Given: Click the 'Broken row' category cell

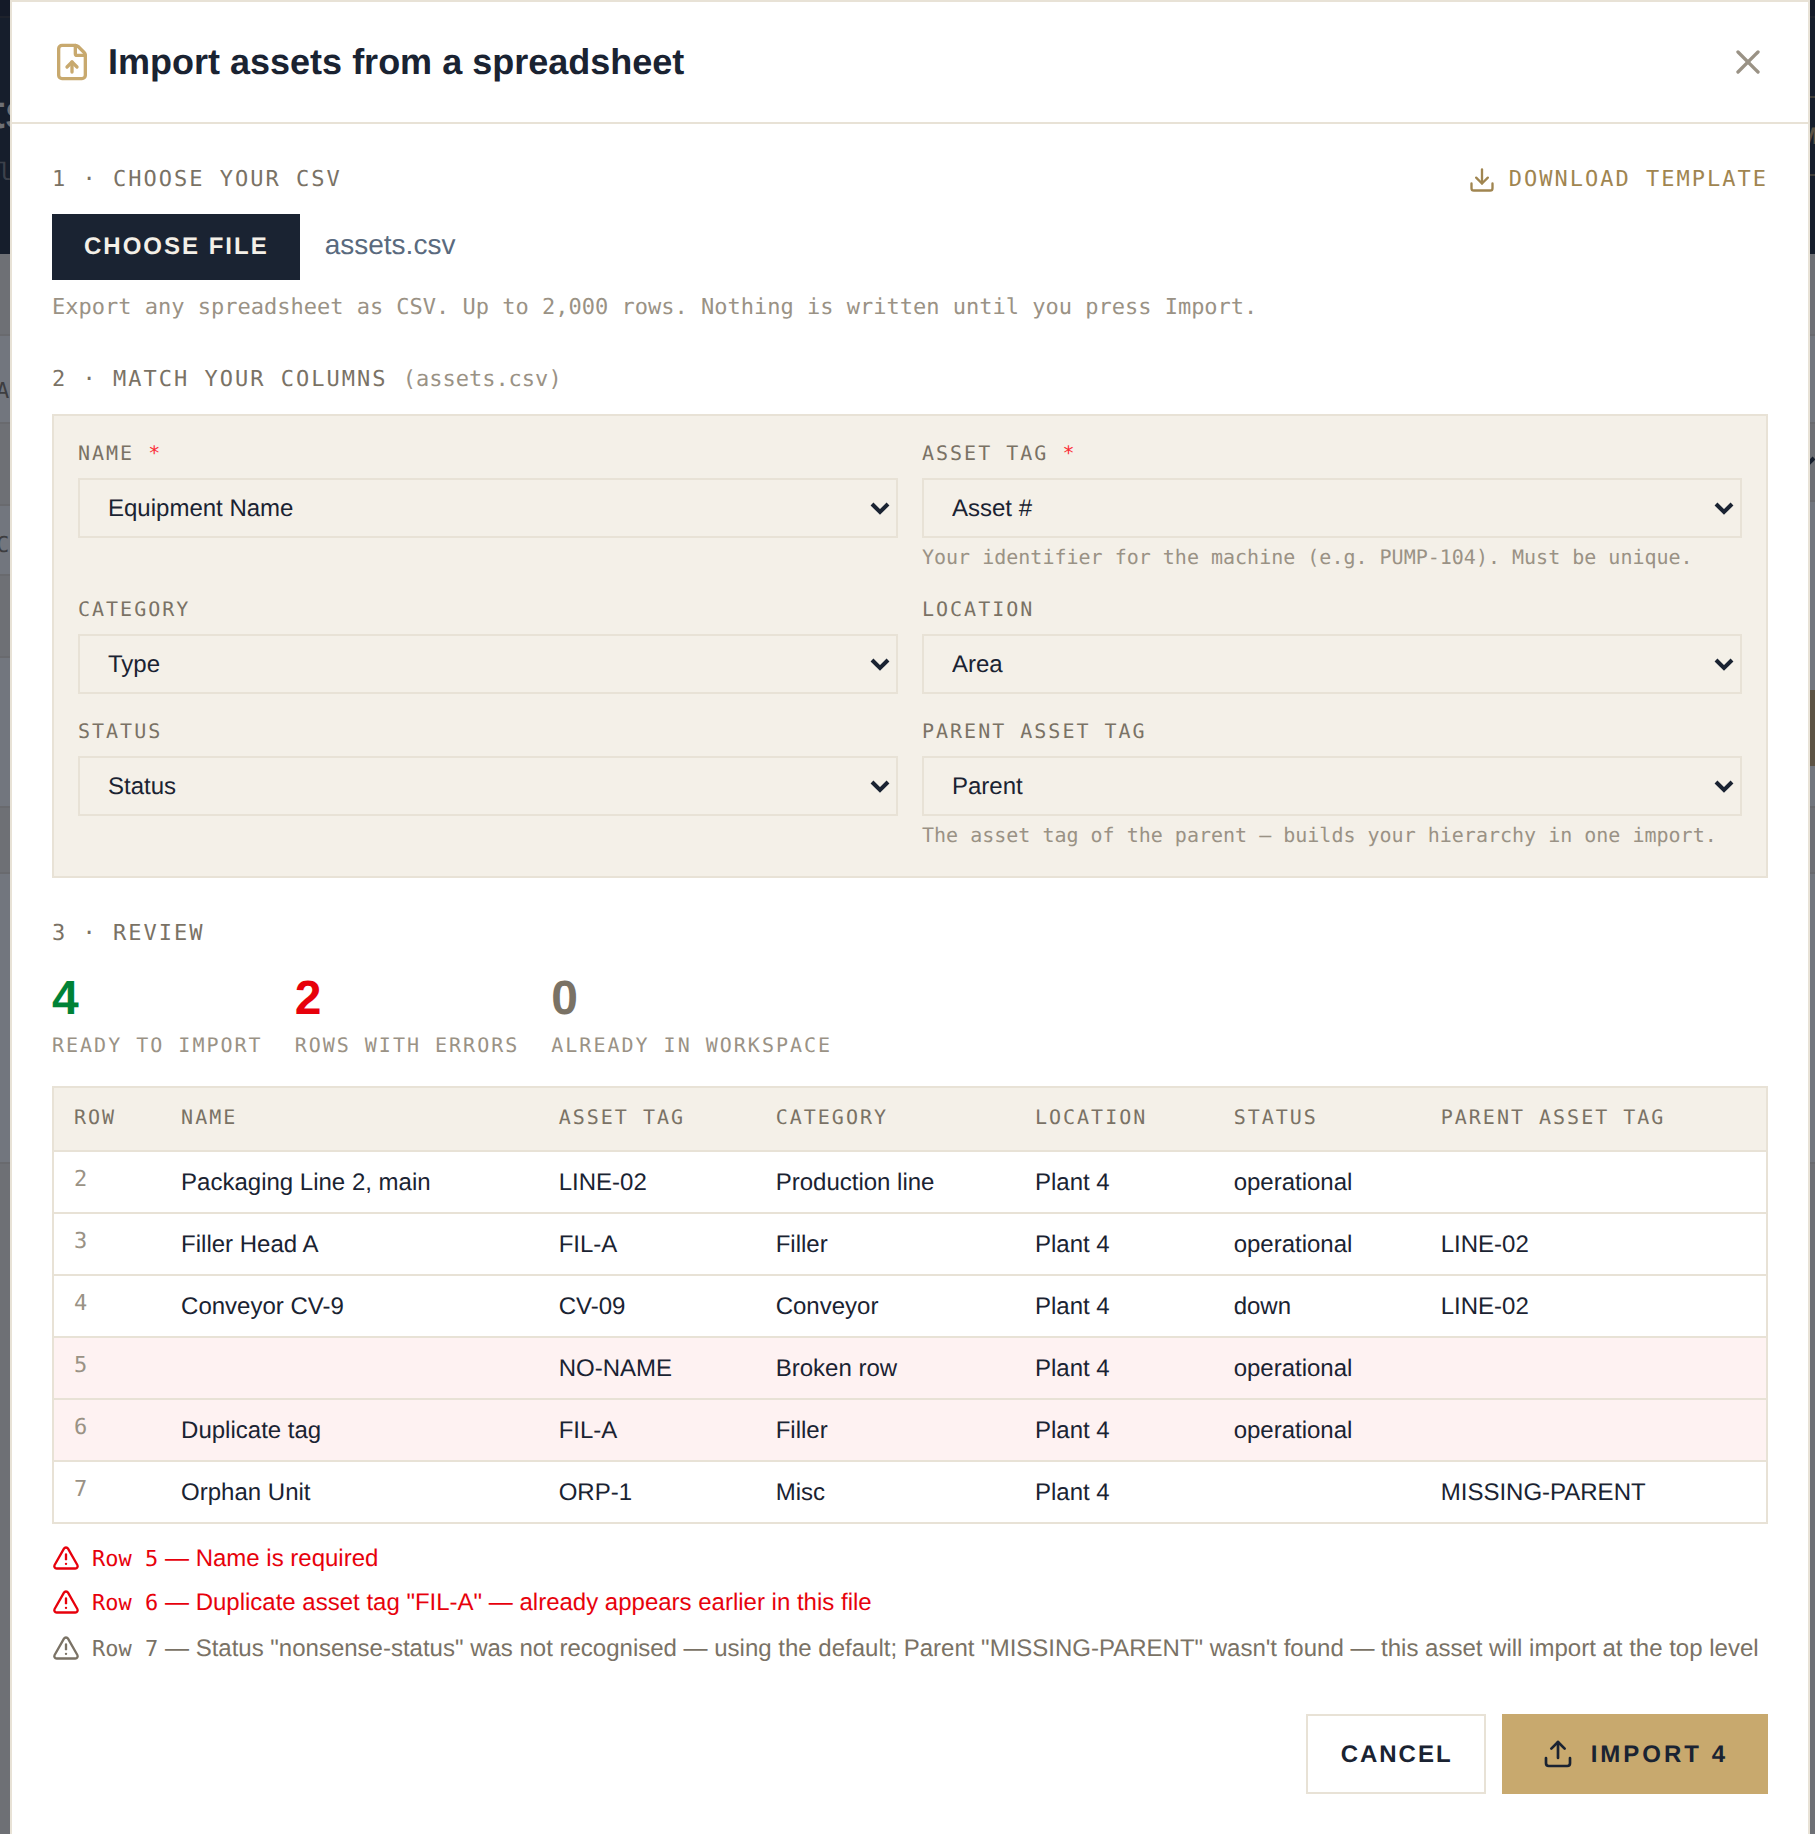Looking at the screenshot, I should point(836,1368).
